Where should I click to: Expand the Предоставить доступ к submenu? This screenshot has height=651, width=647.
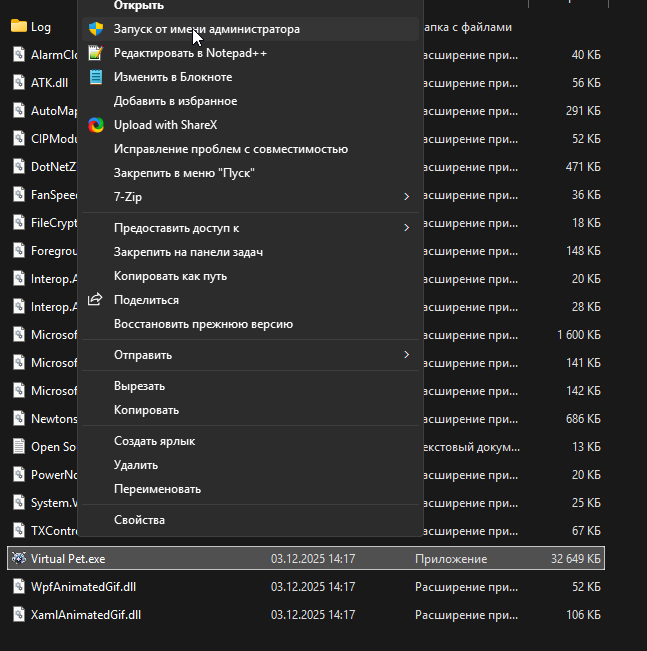coord(406,228)
